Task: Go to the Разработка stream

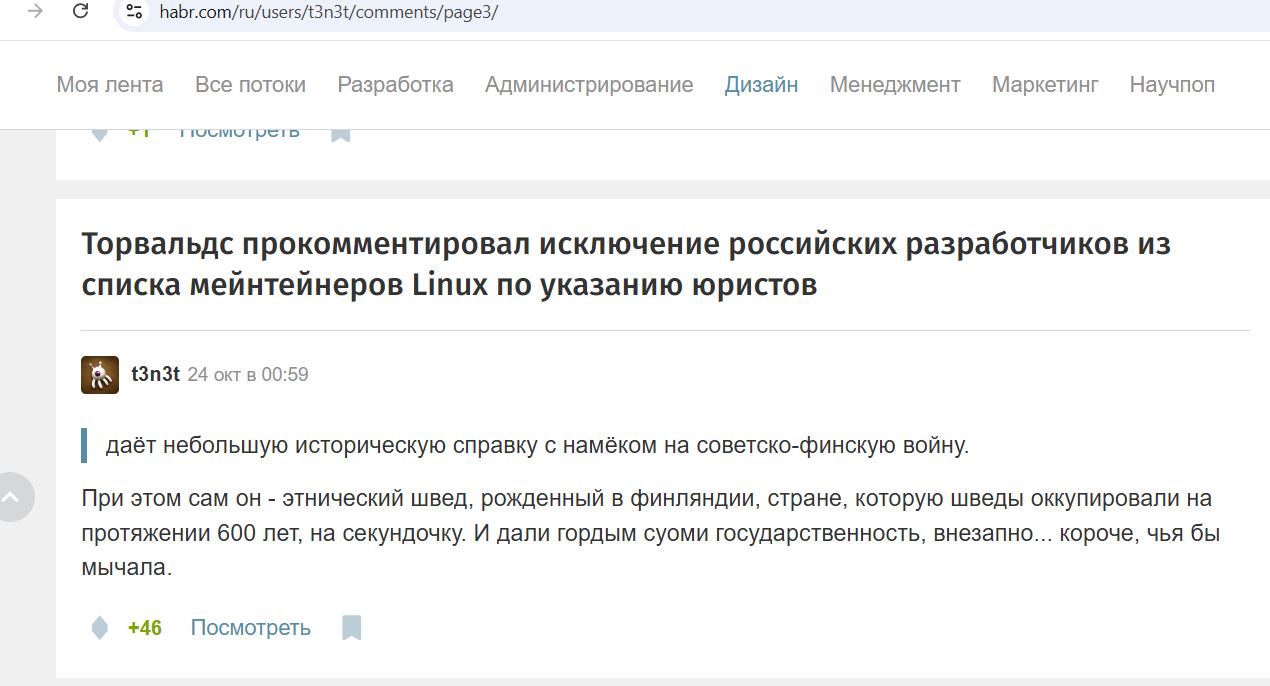Action: click(395, 85)
